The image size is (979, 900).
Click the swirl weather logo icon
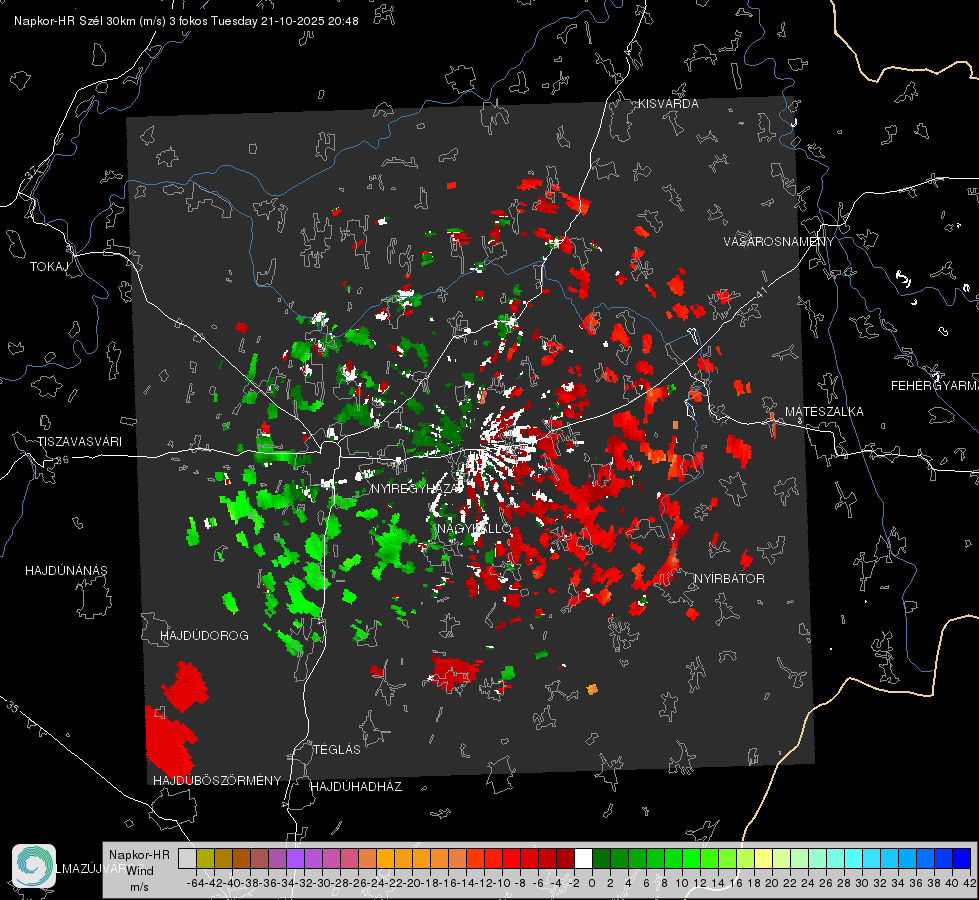[34, 866]
